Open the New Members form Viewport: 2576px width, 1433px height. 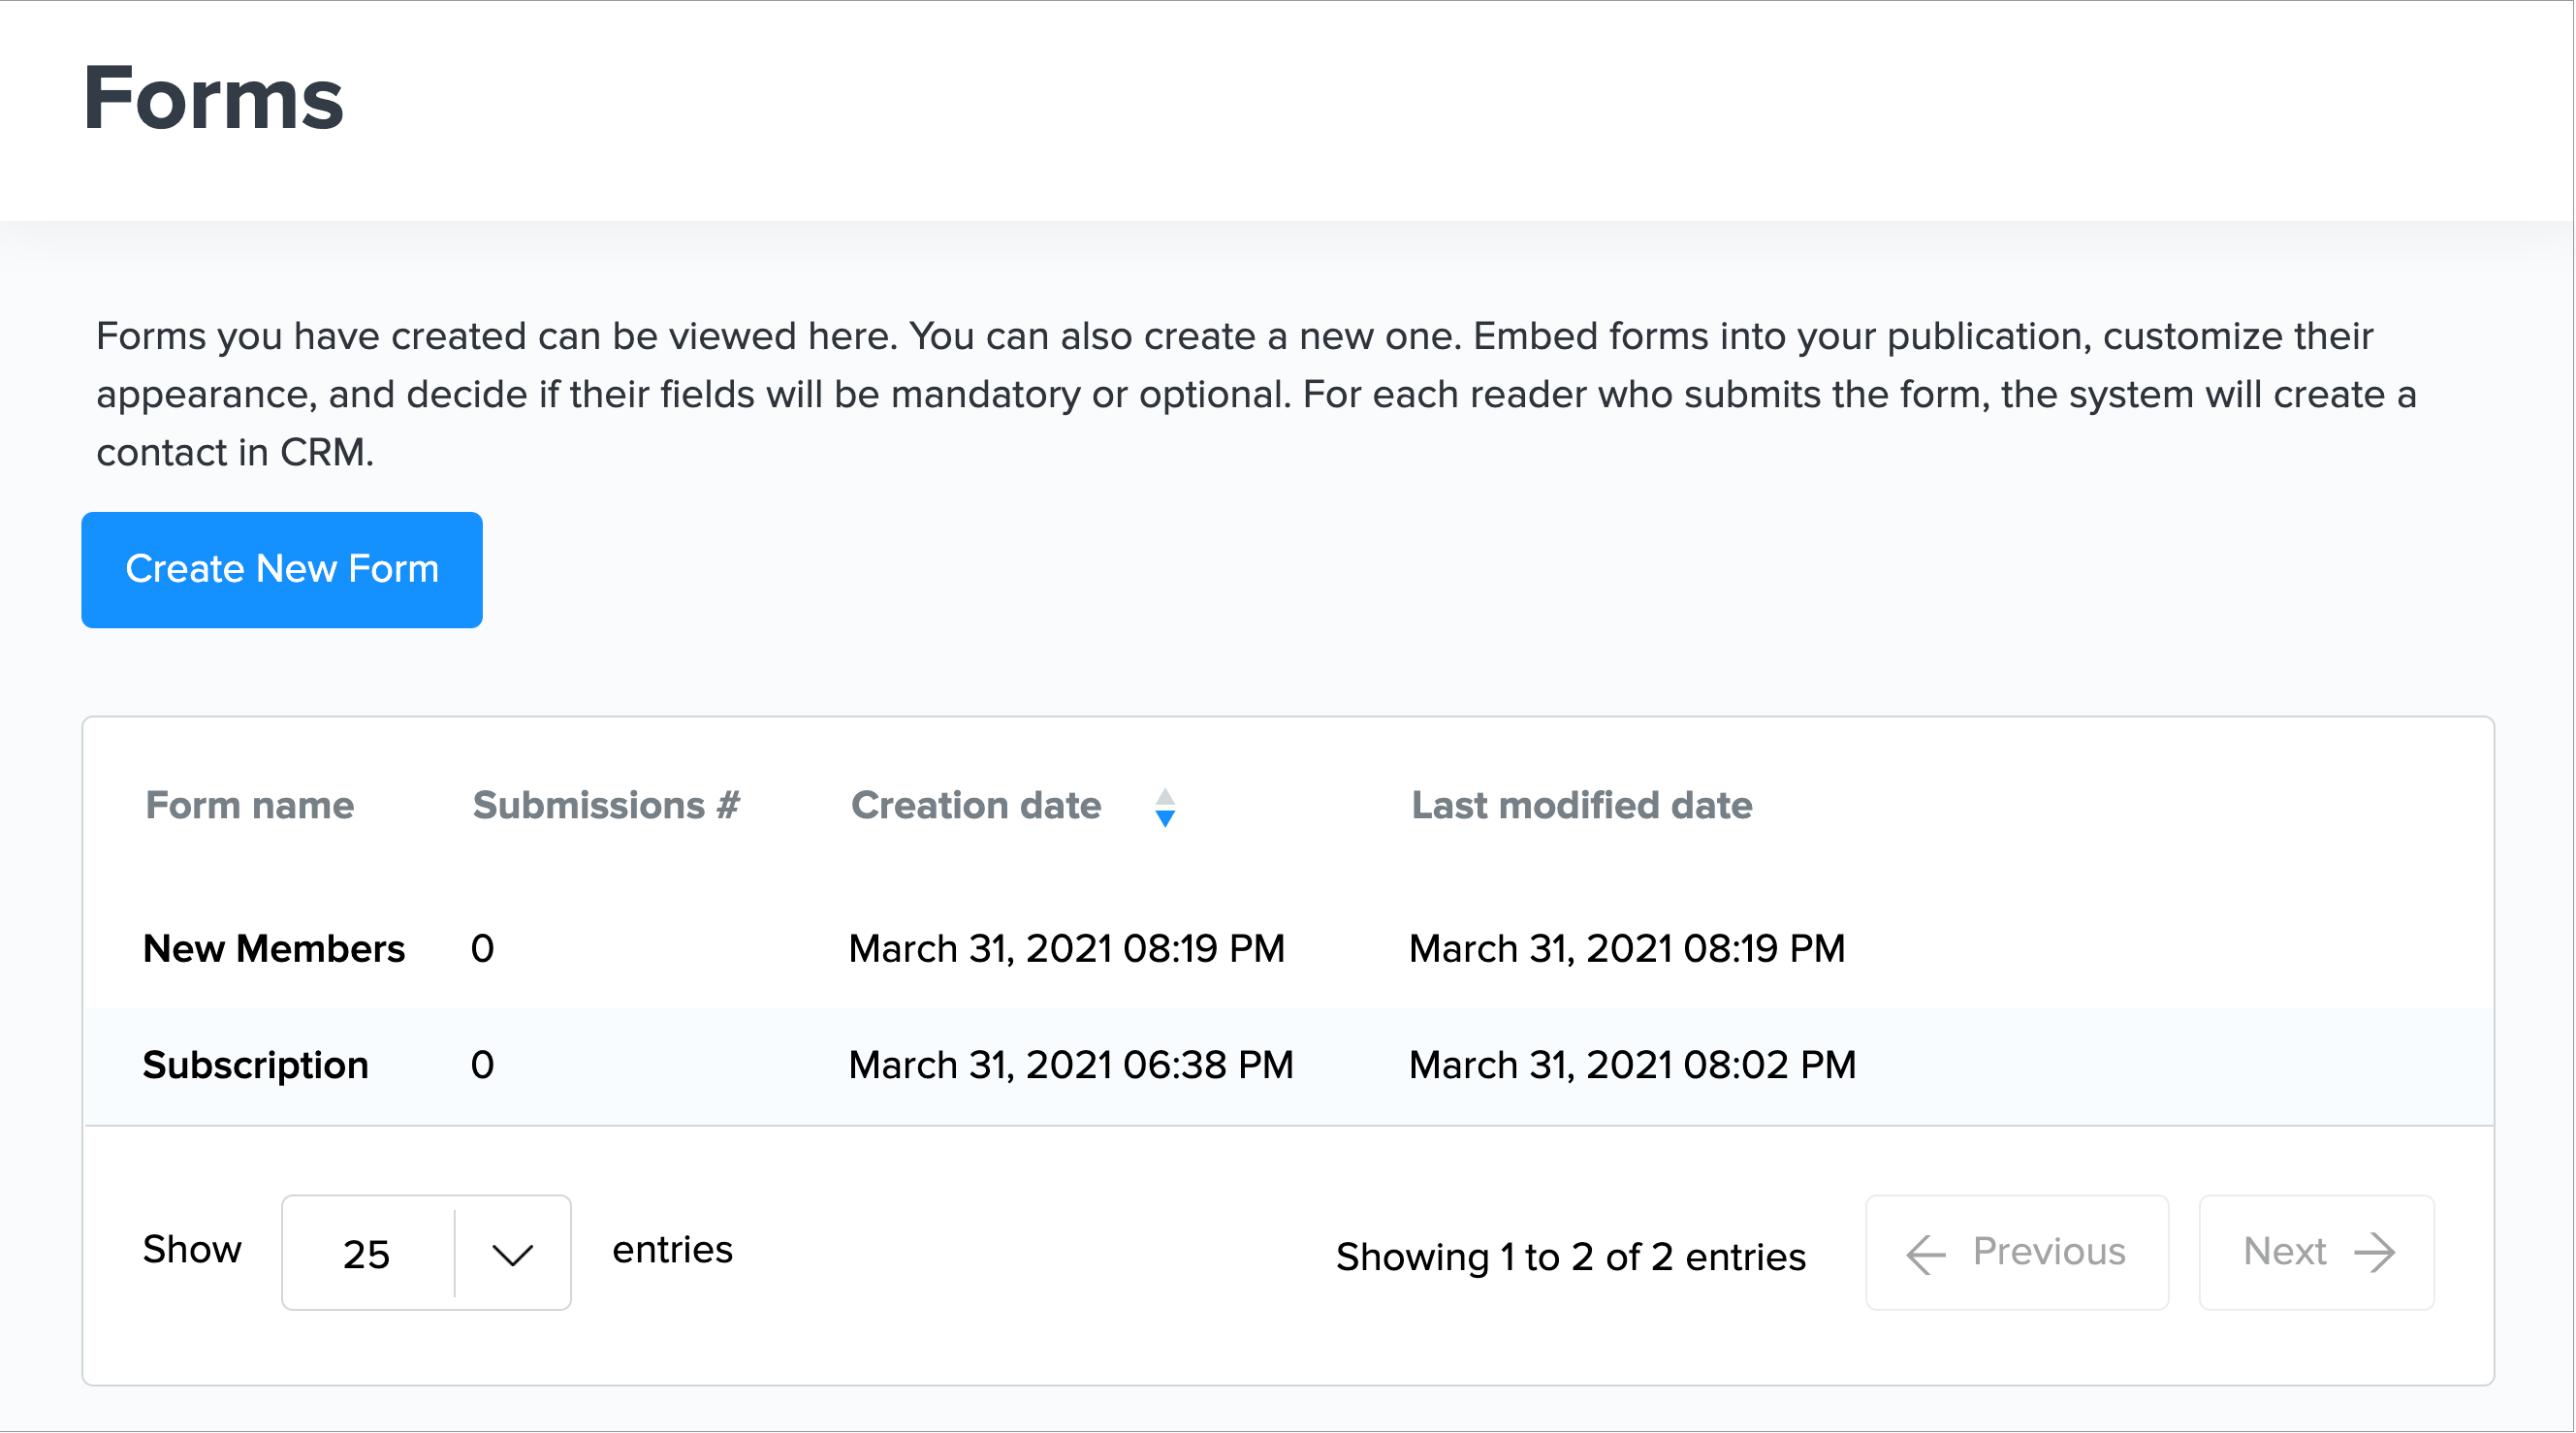click(274, 949)
